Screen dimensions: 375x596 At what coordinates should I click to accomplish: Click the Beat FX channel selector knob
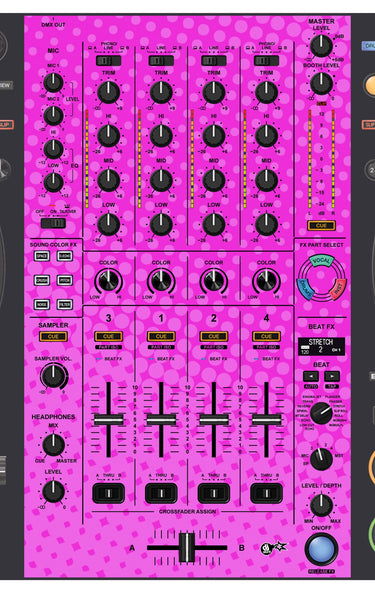pyautogui.click(x=321, y=459)
